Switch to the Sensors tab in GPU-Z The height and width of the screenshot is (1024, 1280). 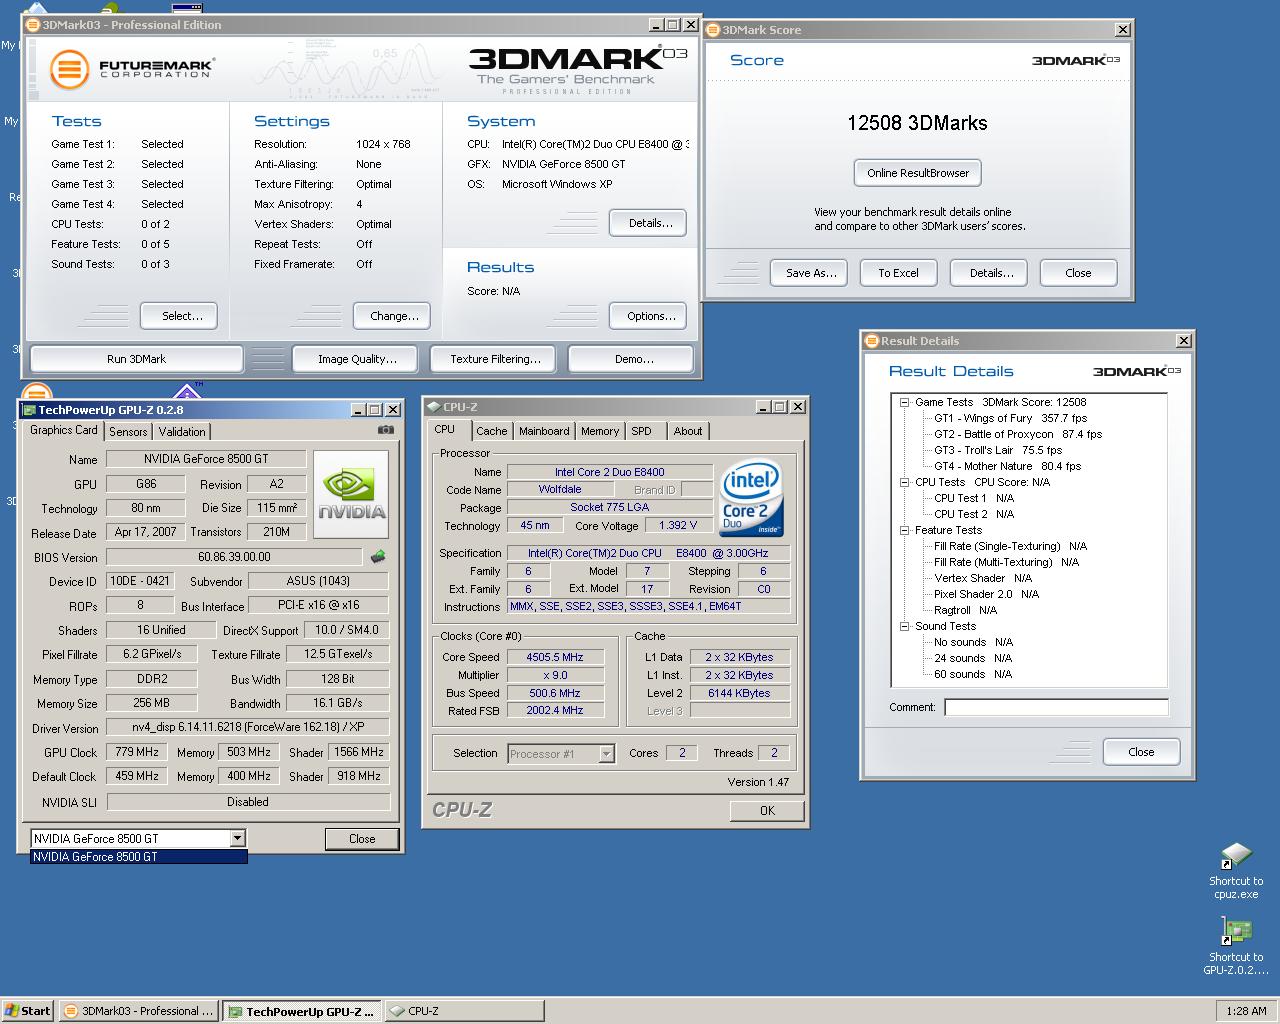pyautogui.click(x=128, y=432)
